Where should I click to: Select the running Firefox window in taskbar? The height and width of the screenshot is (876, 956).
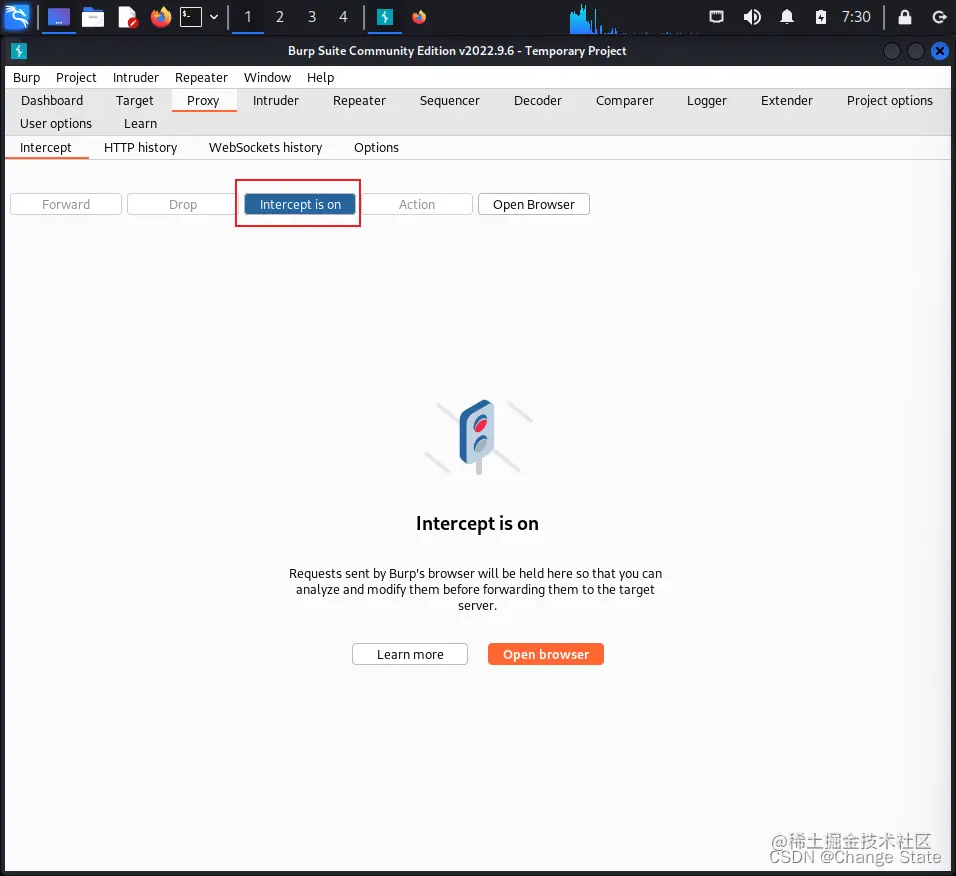(419, 17)
